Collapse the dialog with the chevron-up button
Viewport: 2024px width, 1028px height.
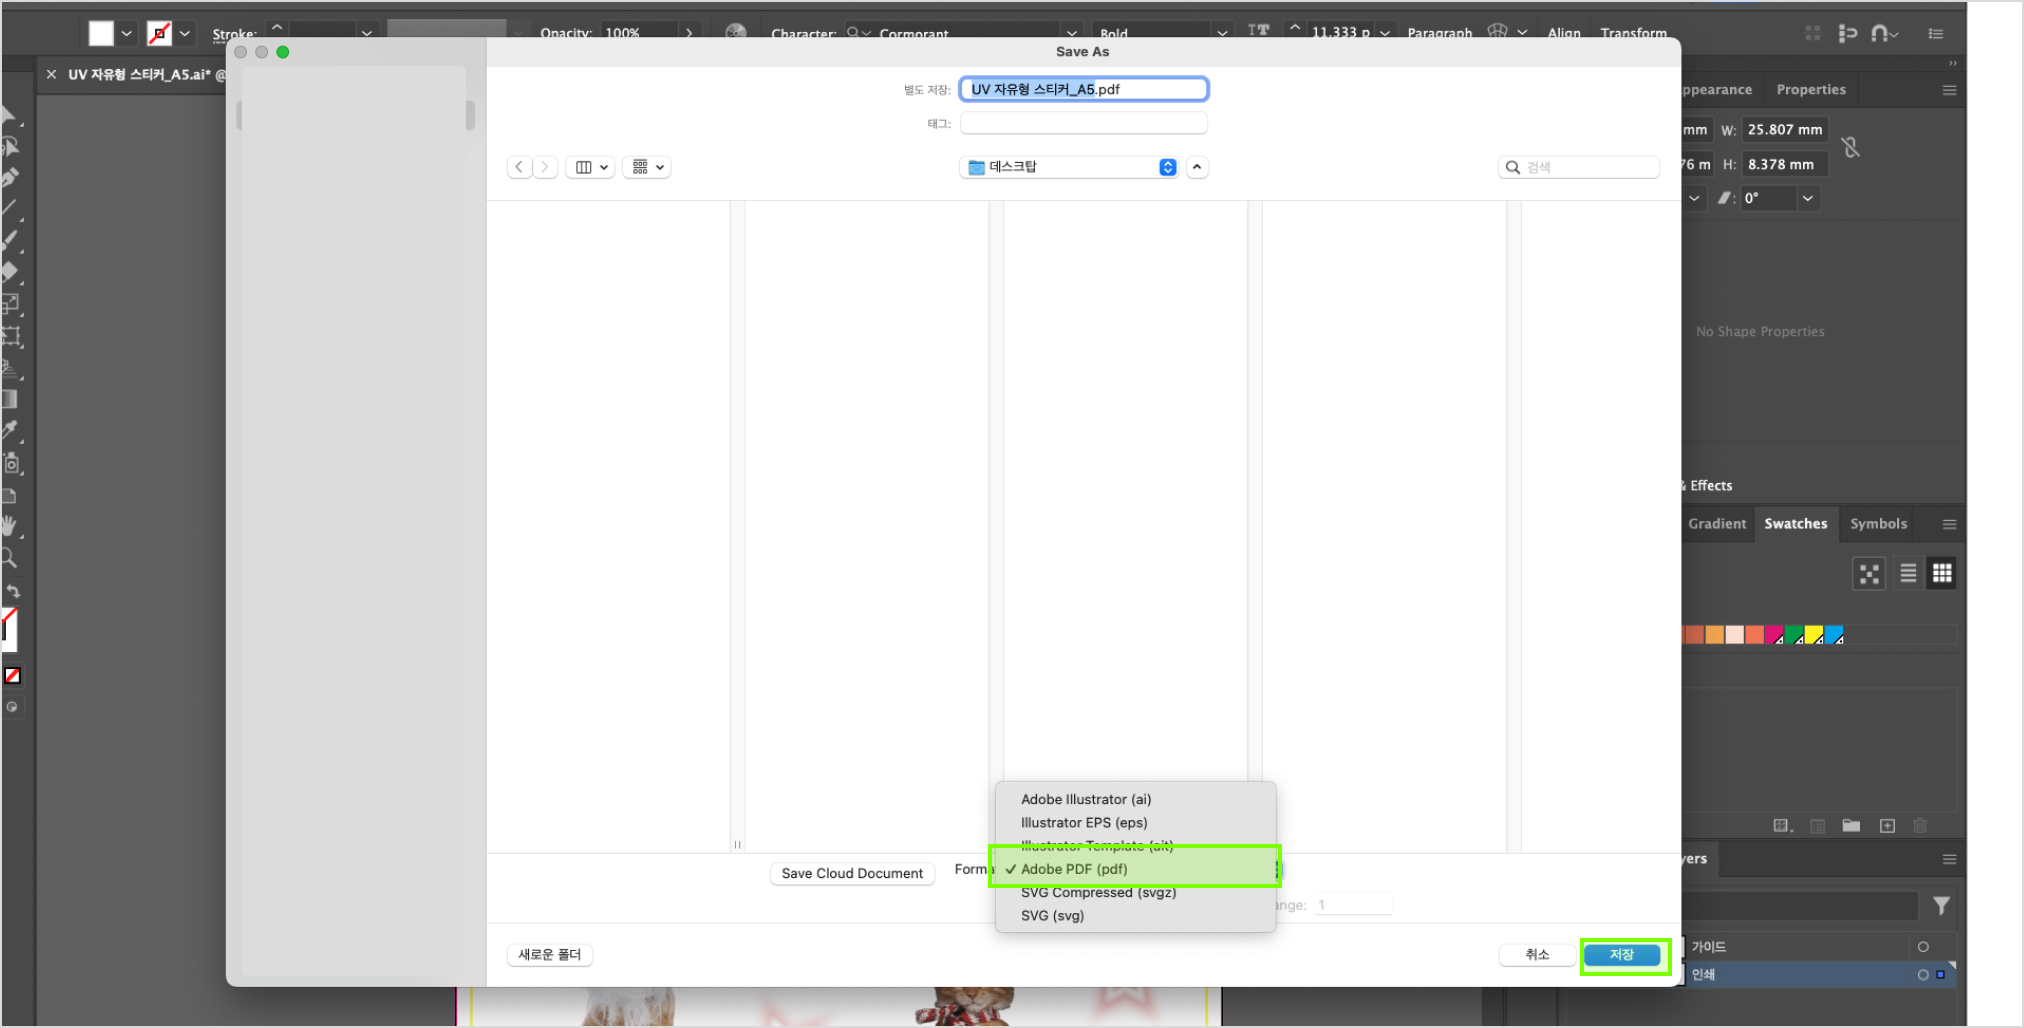[x=1197, y=167]
